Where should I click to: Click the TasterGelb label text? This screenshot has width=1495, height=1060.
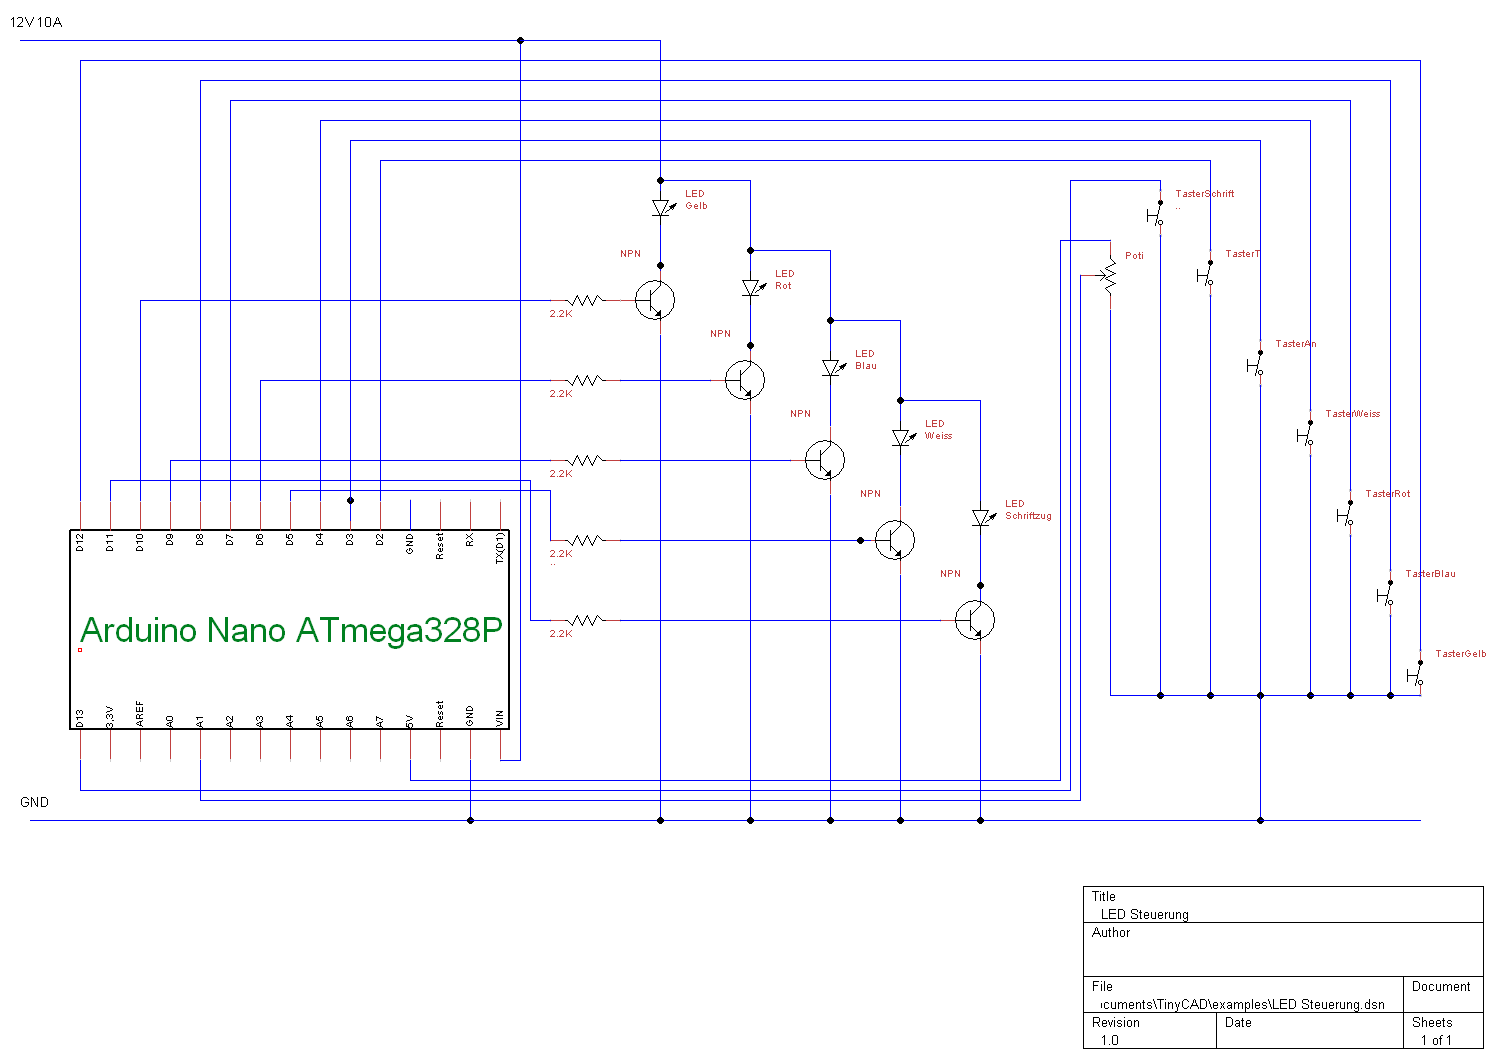pyautogui.click(x=1461, y=654)
